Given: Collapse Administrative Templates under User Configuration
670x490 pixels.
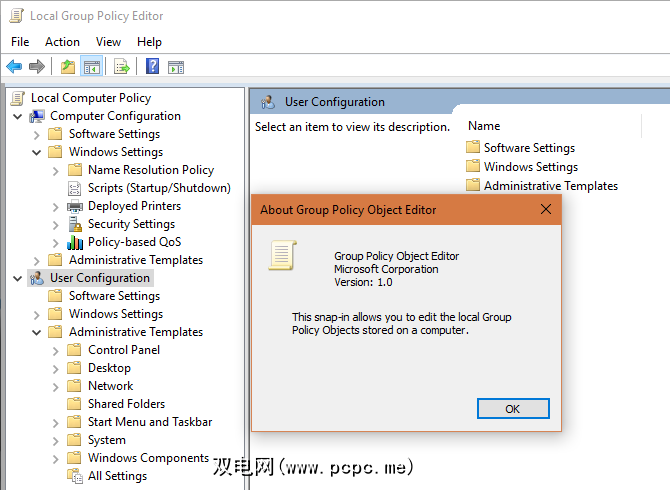Looking at the screenshot, I should pos(37,332).
